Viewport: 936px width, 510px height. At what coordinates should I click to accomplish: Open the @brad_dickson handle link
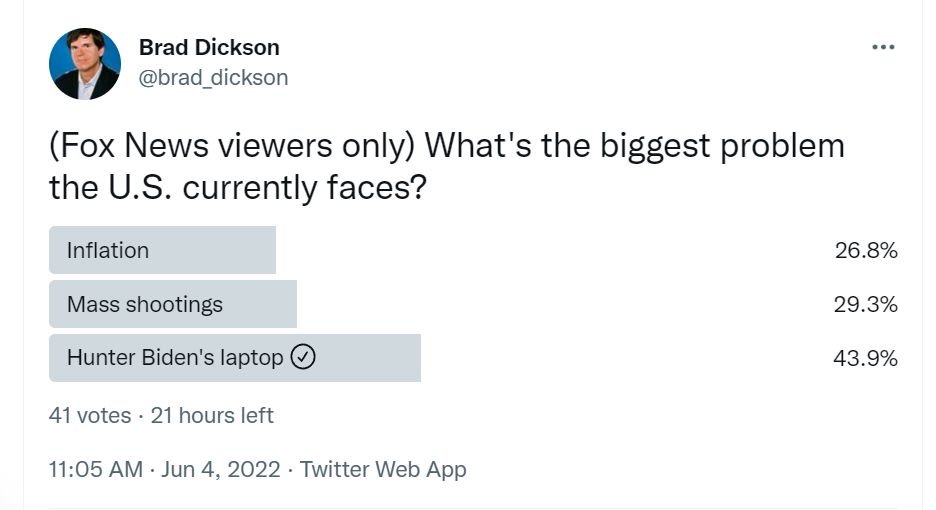[213, 77]
